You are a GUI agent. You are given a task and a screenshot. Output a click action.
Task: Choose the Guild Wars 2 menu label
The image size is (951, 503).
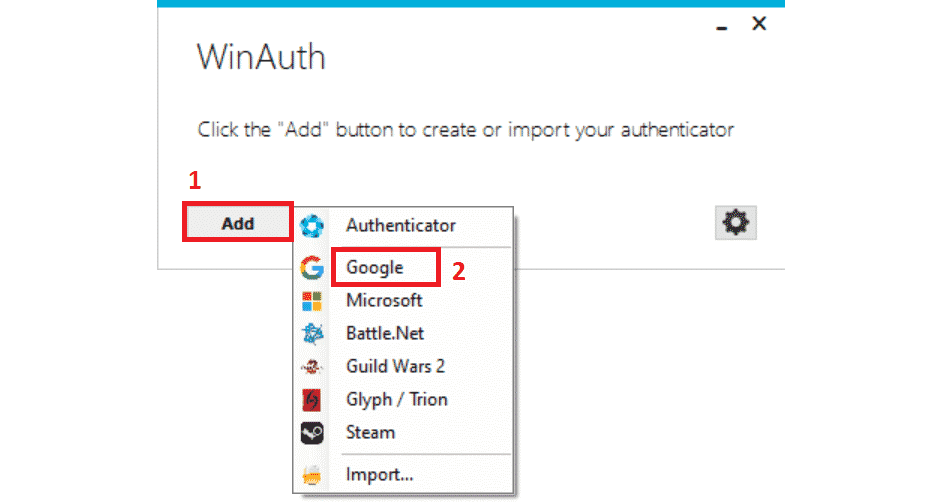pos(395,367)
